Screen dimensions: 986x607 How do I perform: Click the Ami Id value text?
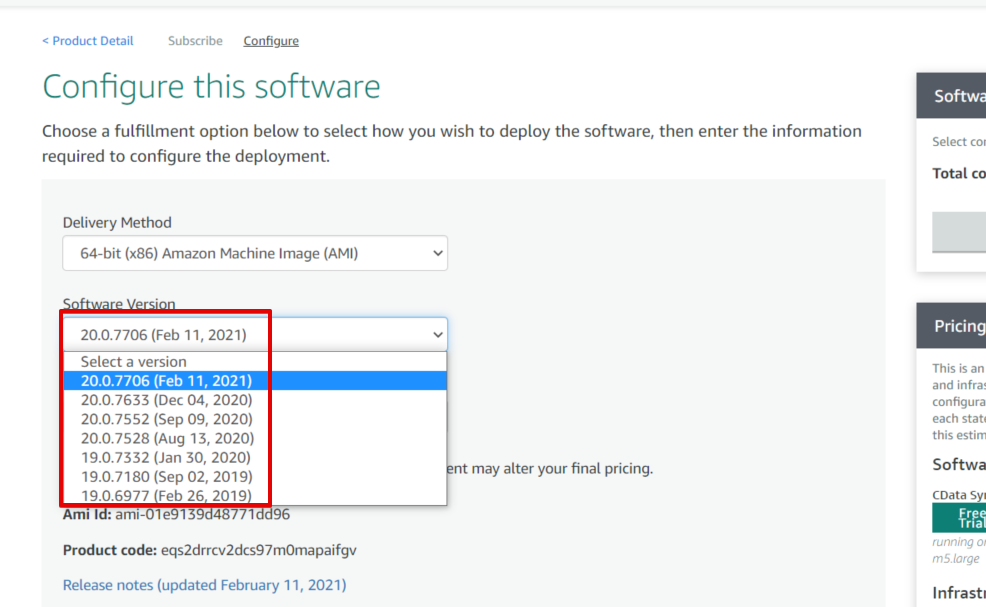202,515
